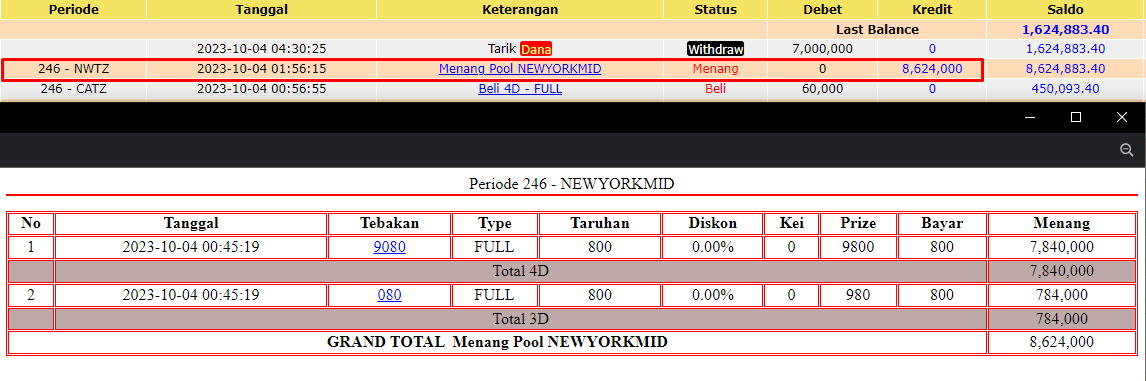
Task: Click the Status column header
Action: [716, 10]
